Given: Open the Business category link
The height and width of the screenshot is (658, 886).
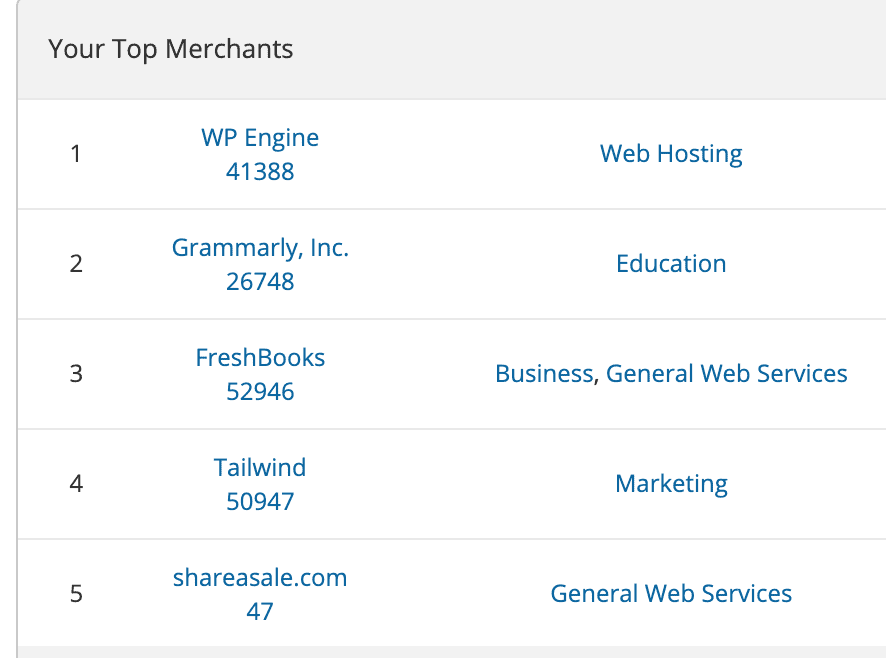Looking at the screenshot, I should click(544, 373).
